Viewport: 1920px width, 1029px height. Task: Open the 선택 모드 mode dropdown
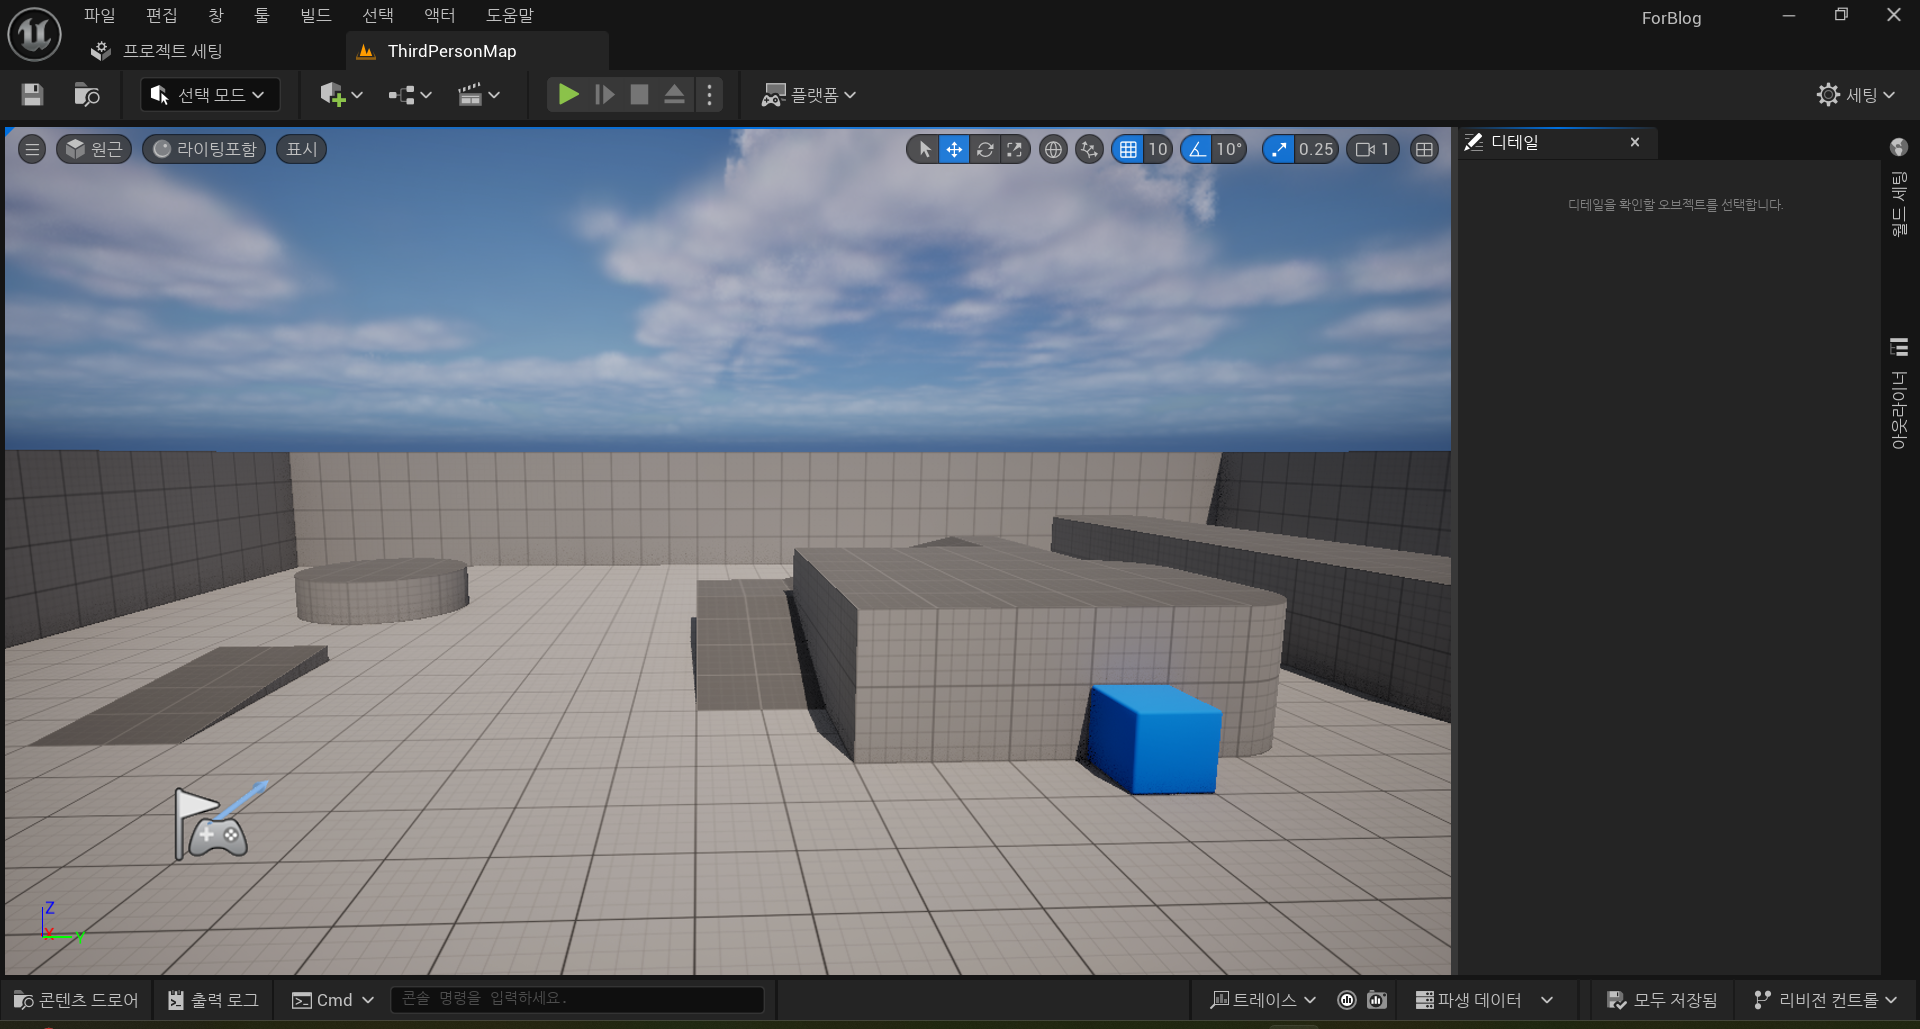tap(209, 95)
